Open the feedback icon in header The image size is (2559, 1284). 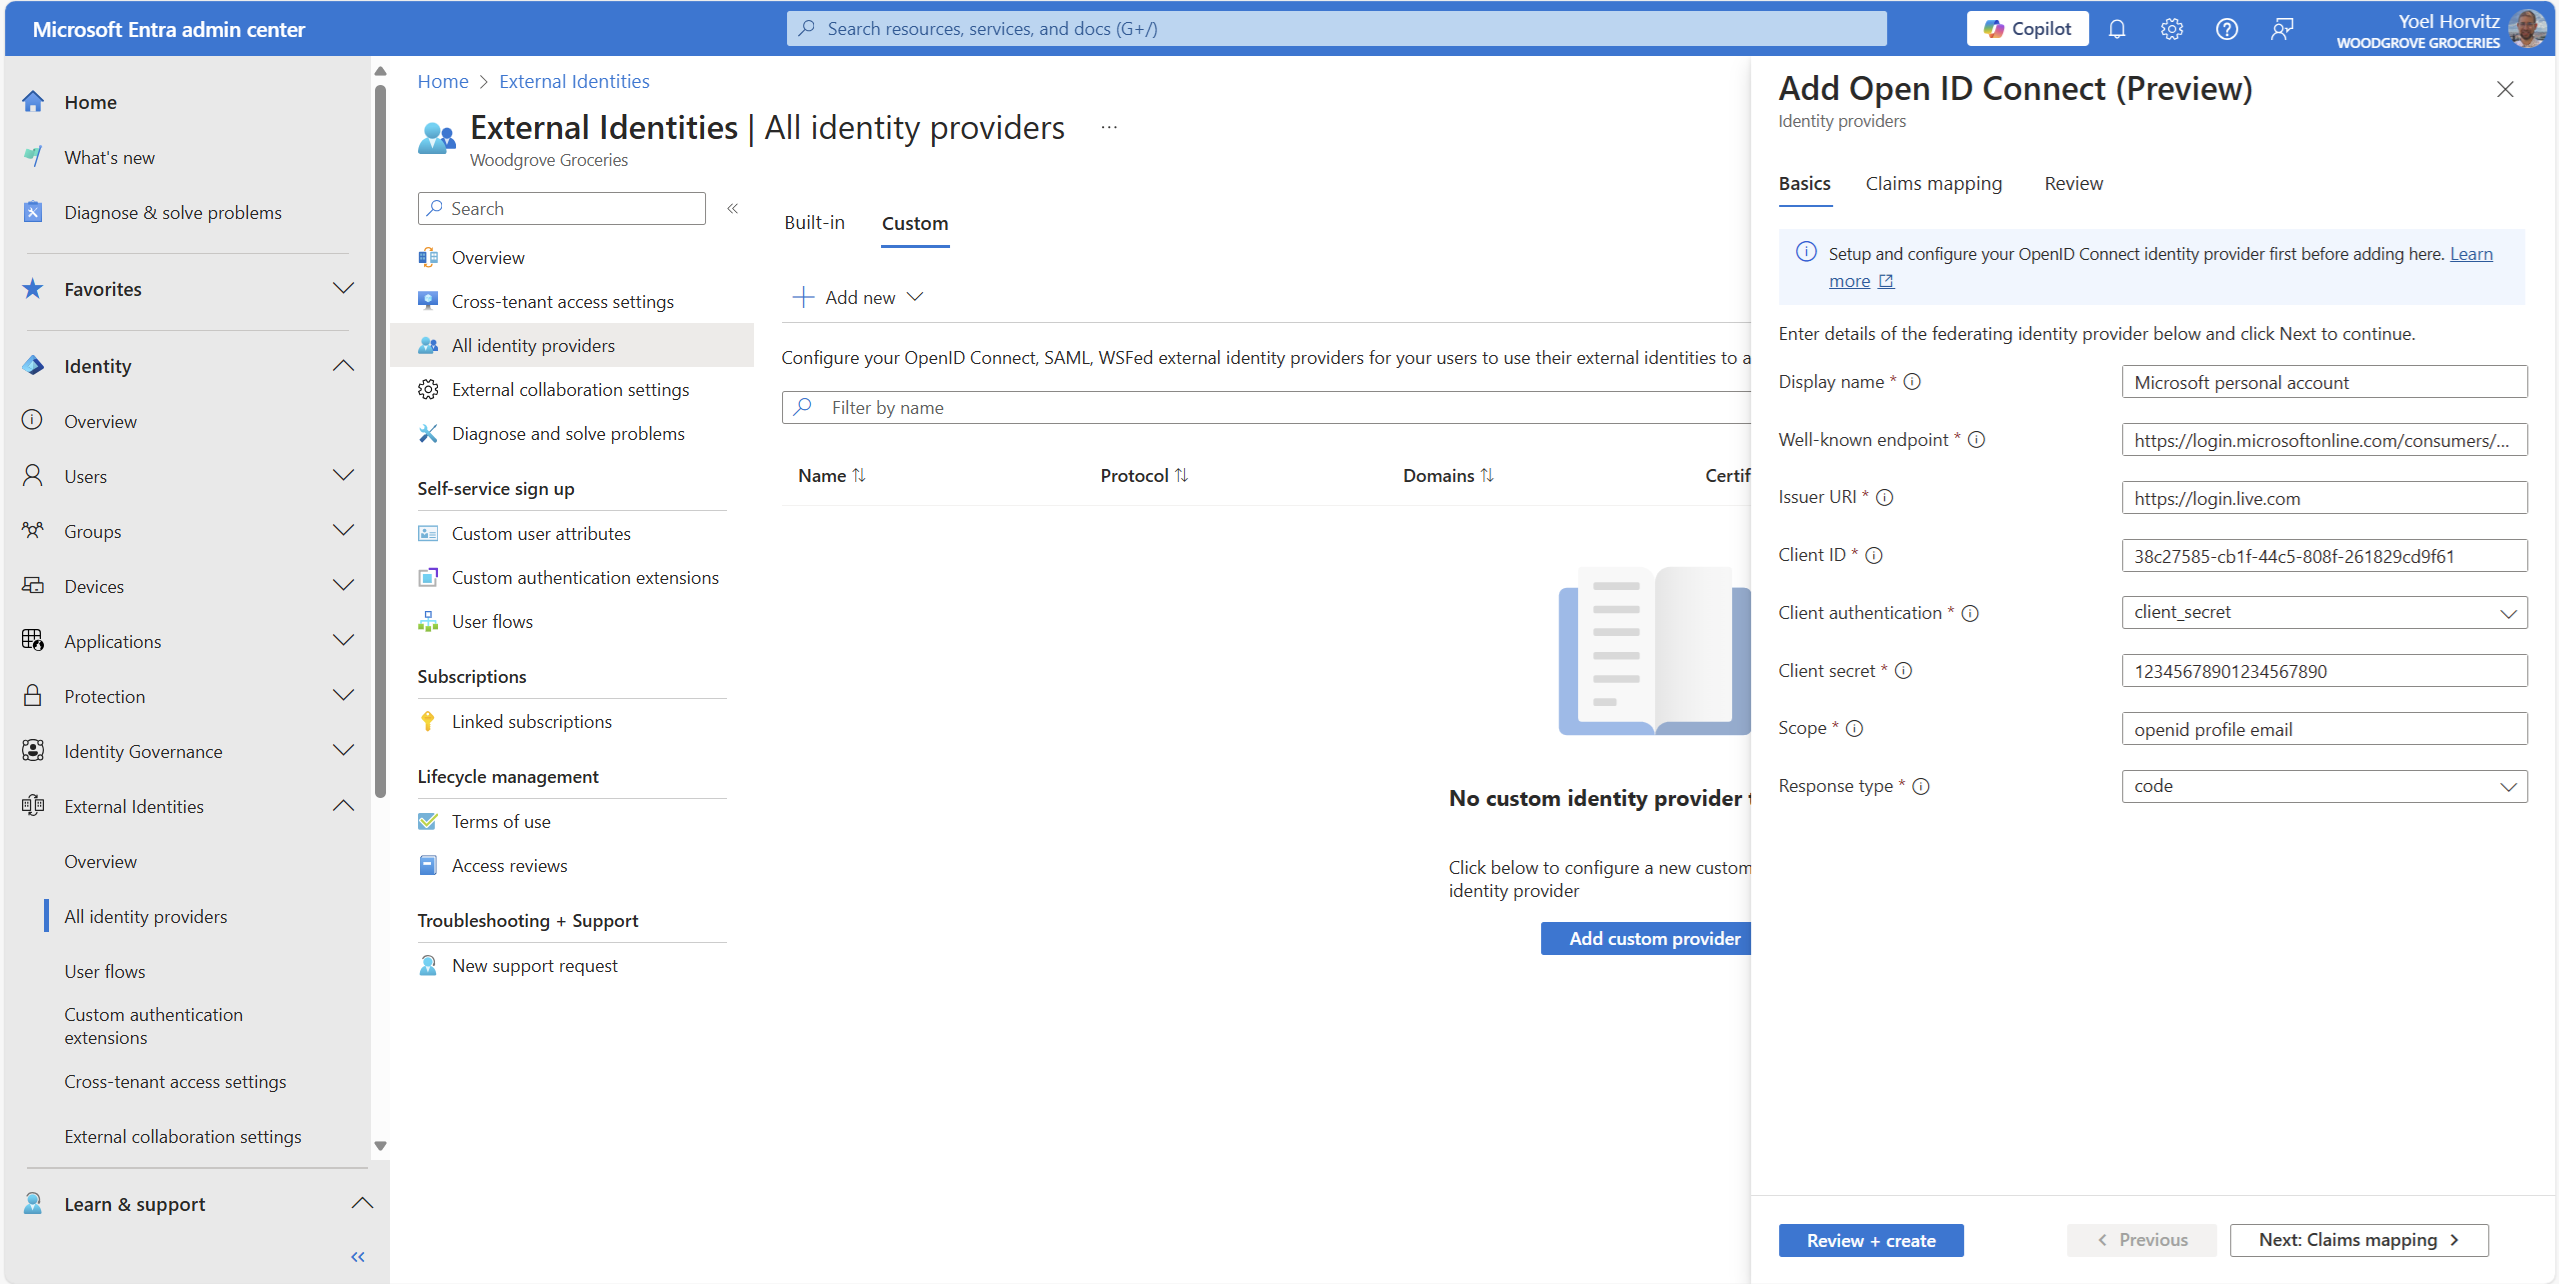tap(2281, 29)
